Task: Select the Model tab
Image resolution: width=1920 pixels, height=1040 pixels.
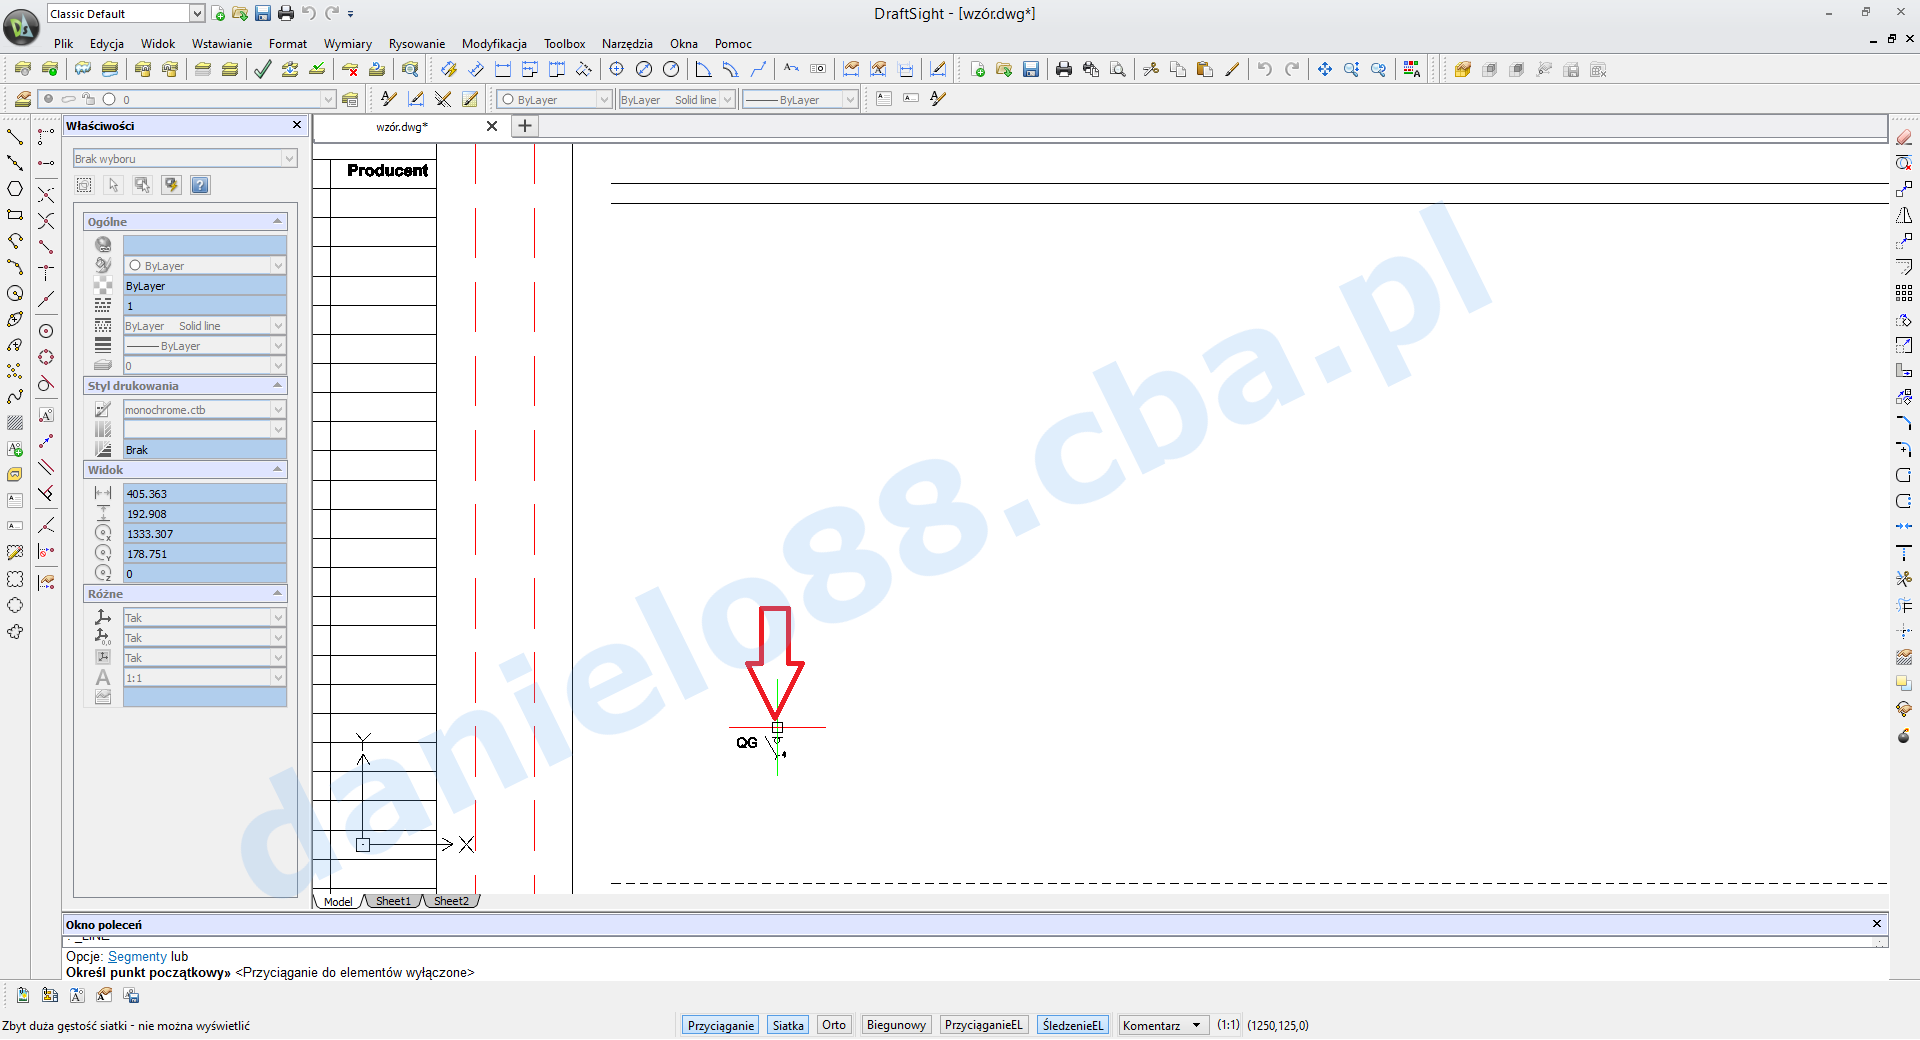Action: pos(338,901)
